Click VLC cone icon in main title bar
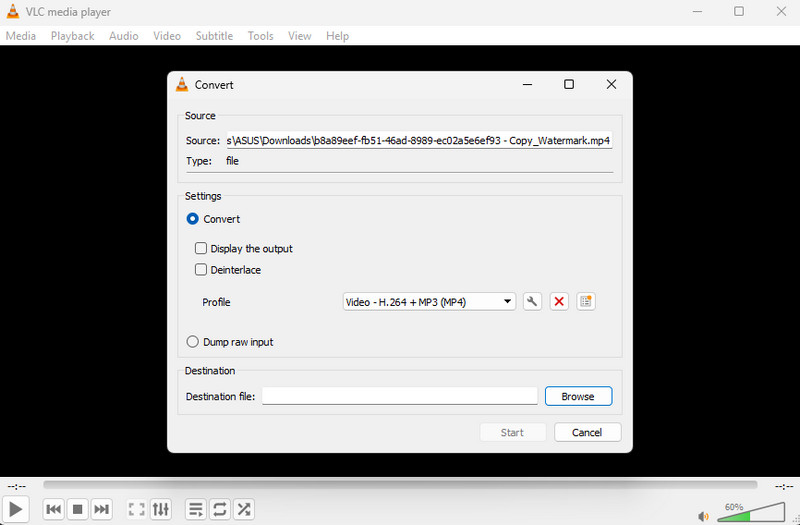Viewport: 800px width, 525px height. [x=13, y=11]
